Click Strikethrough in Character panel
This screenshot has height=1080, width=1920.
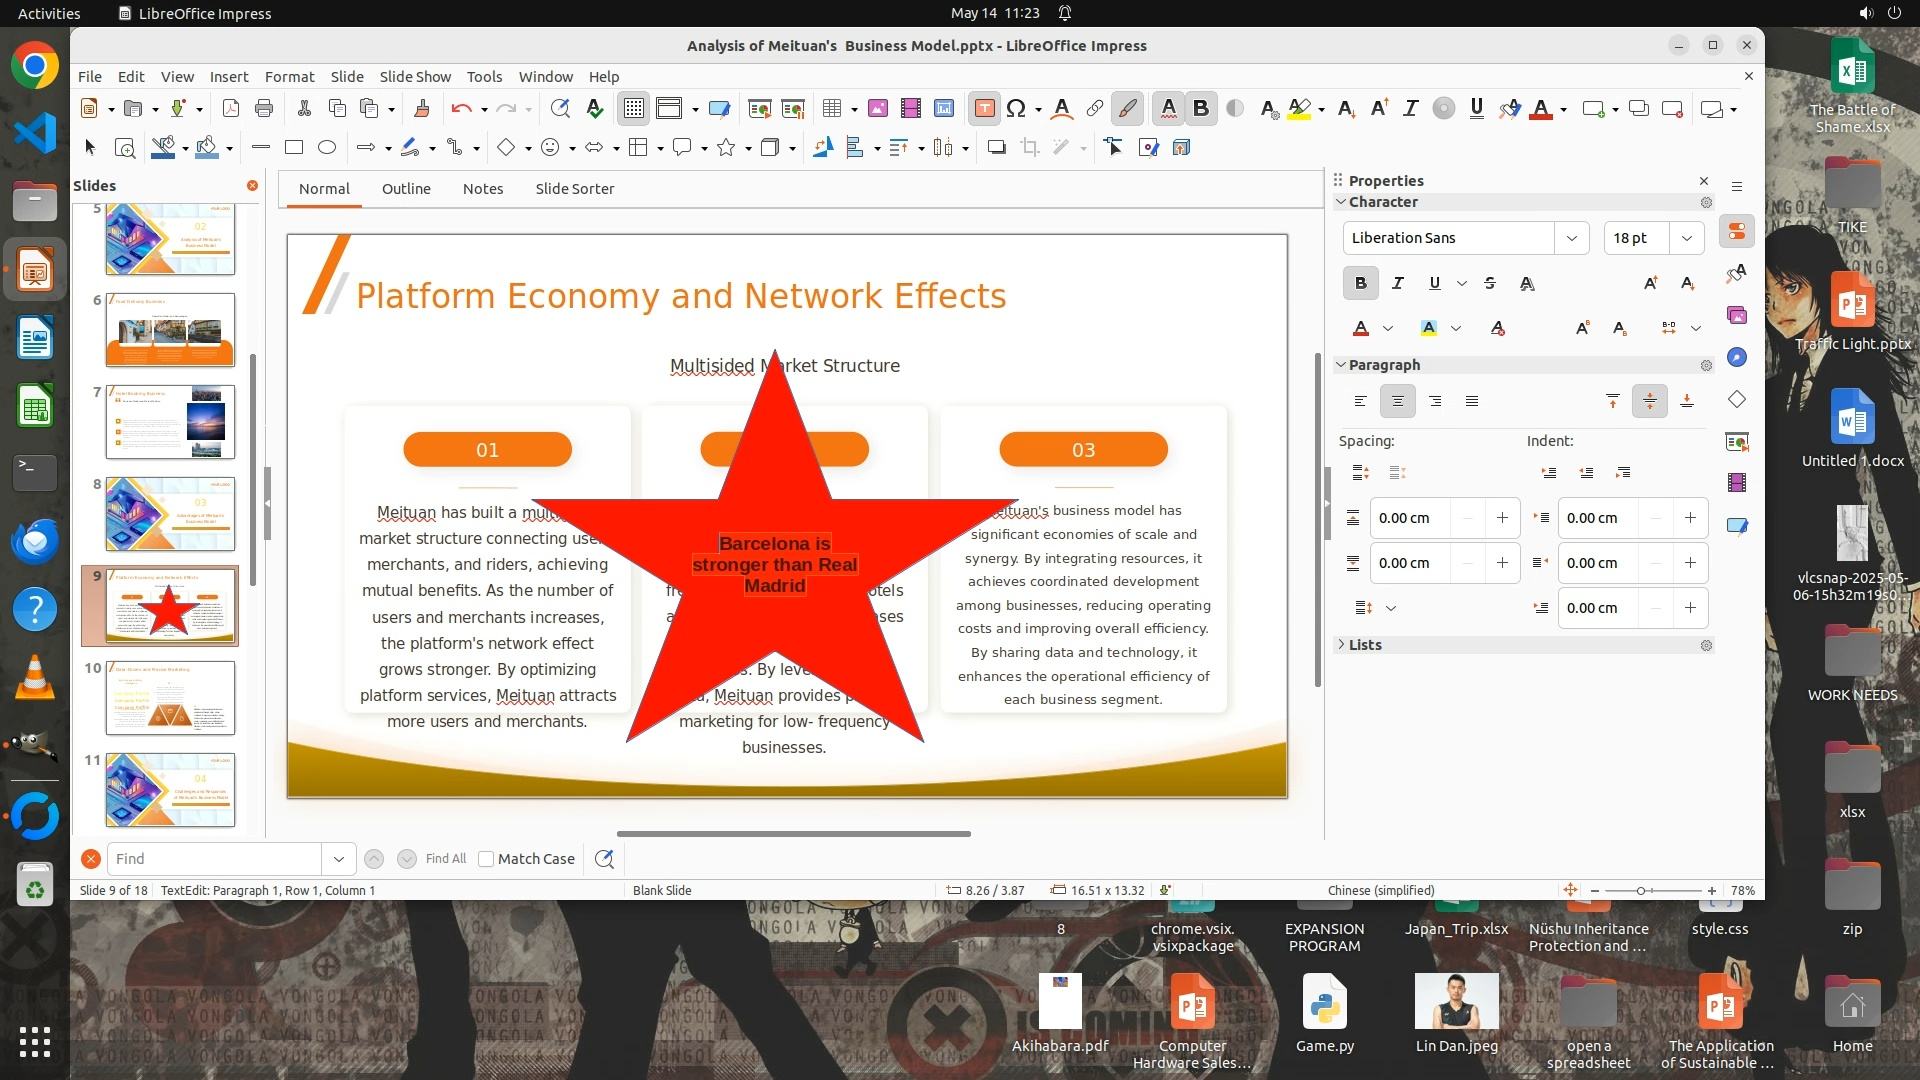tap(1490, 284)
